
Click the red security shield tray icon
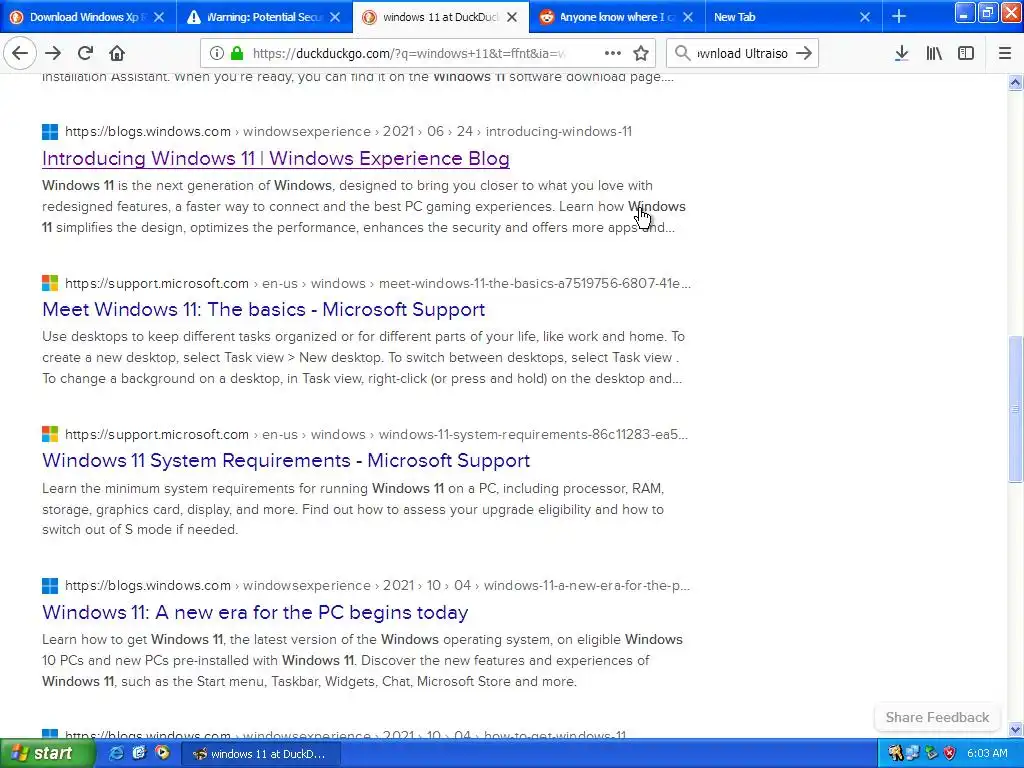coord(950,754)
